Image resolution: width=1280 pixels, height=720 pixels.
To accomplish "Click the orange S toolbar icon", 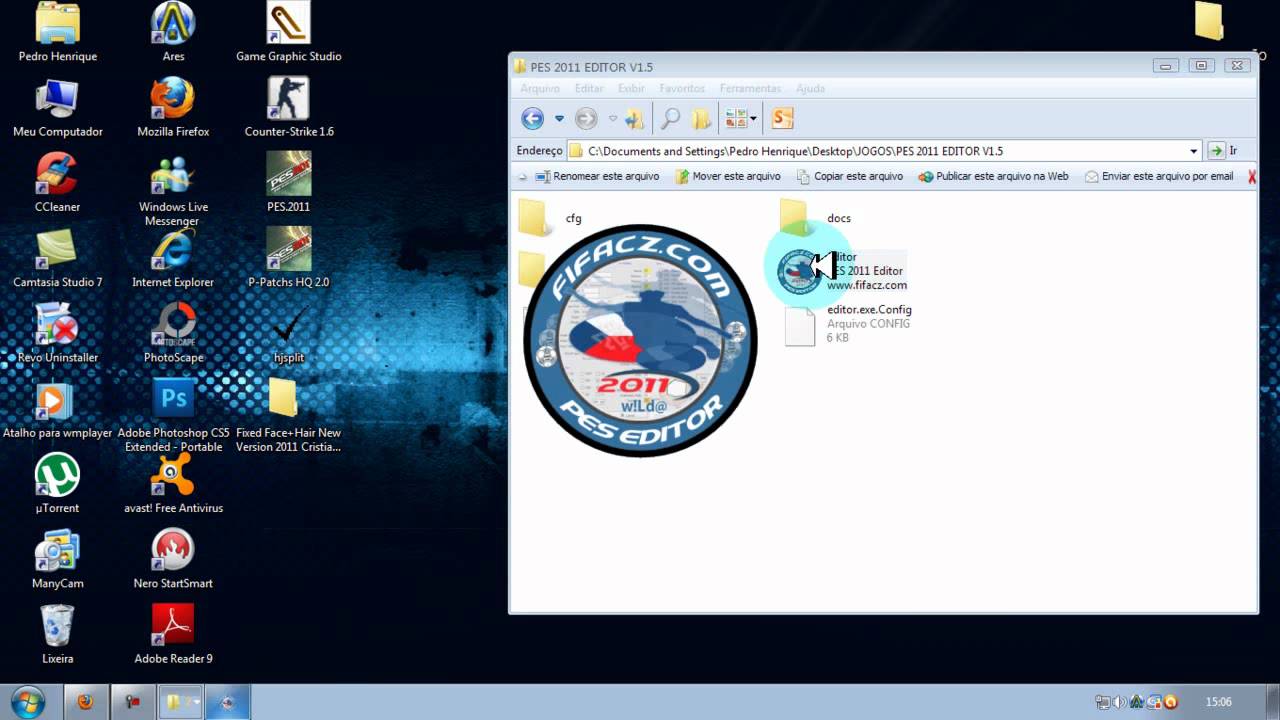I will coord(782,119).
